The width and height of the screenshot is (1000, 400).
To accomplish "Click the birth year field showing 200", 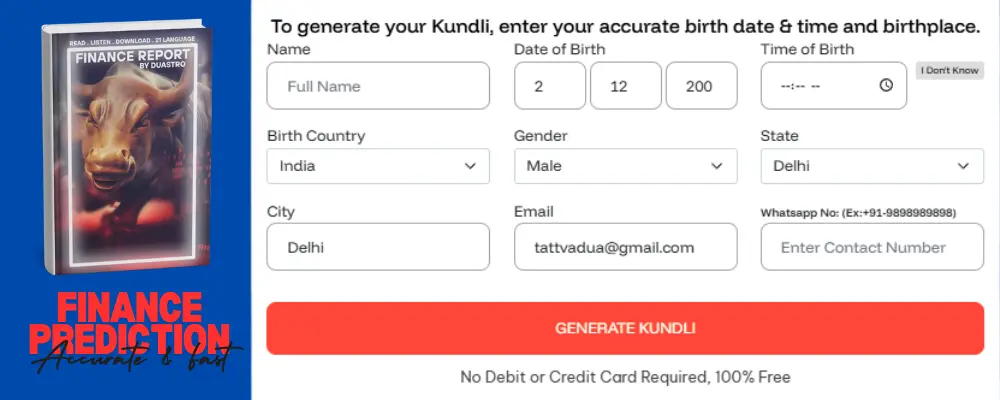I will pos(701,86).
